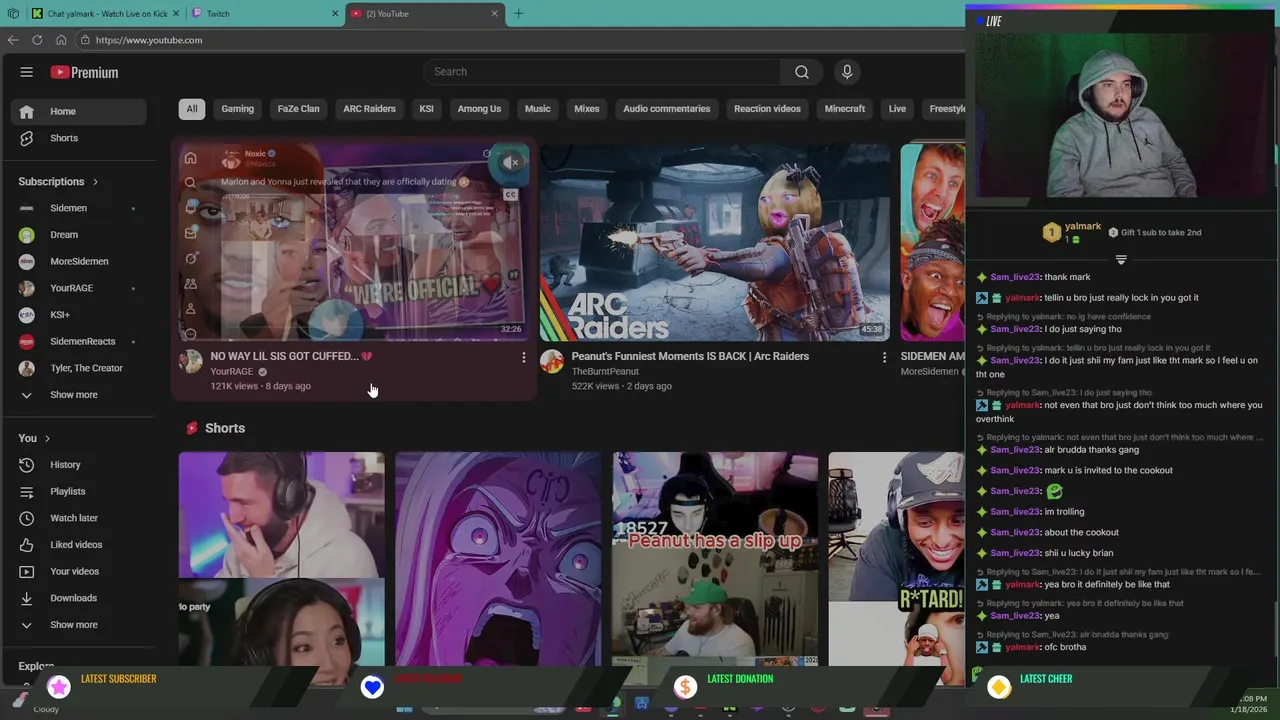Open Liked videos in the sidebar
The width and height of the screenshot is (1280, 720).
click(79, 545)
